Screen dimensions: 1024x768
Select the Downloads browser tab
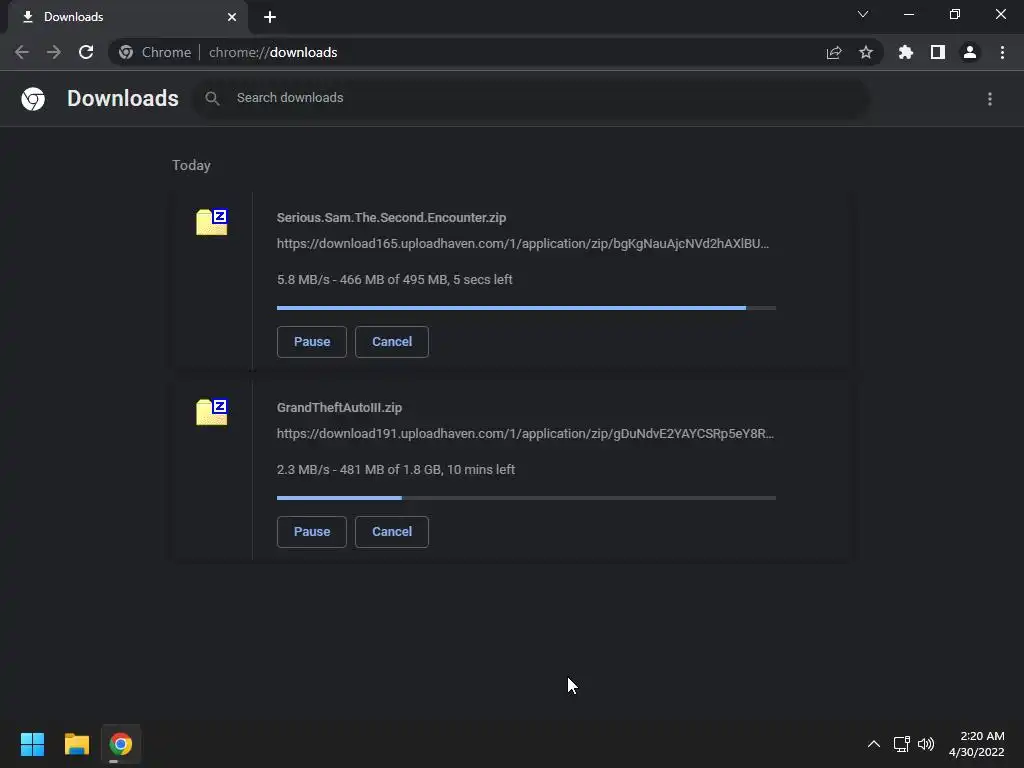[128, 17]
